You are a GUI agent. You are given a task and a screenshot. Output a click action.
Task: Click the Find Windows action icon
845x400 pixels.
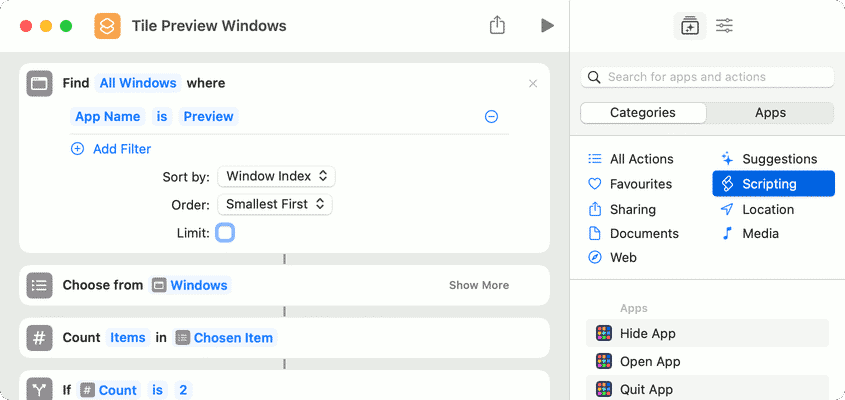point(39,84)
